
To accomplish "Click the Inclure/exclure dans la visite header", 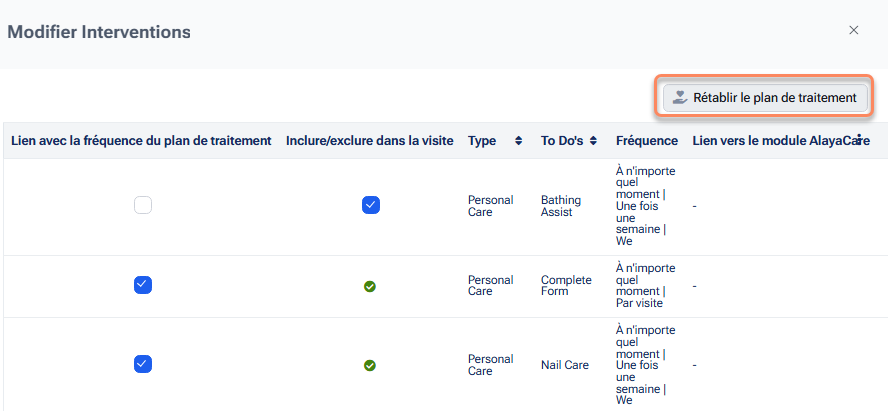I will pos(370,141).
